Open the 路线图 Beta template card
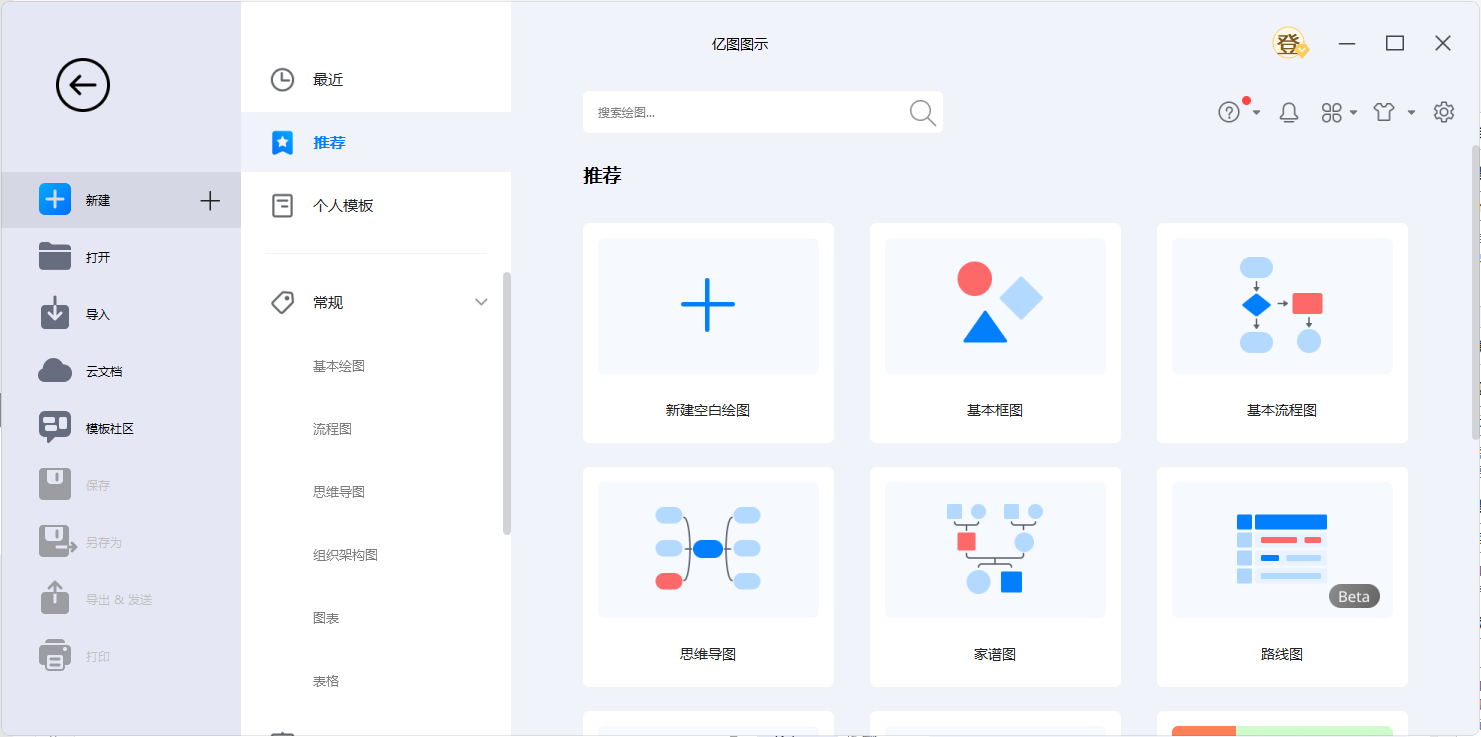Viewport: 1481px width, 737px height. click(x=1282, y=577)
